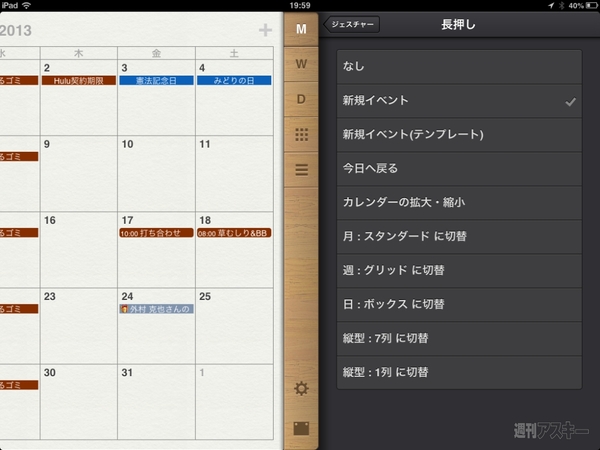Select the なし option

click(459, 67)
